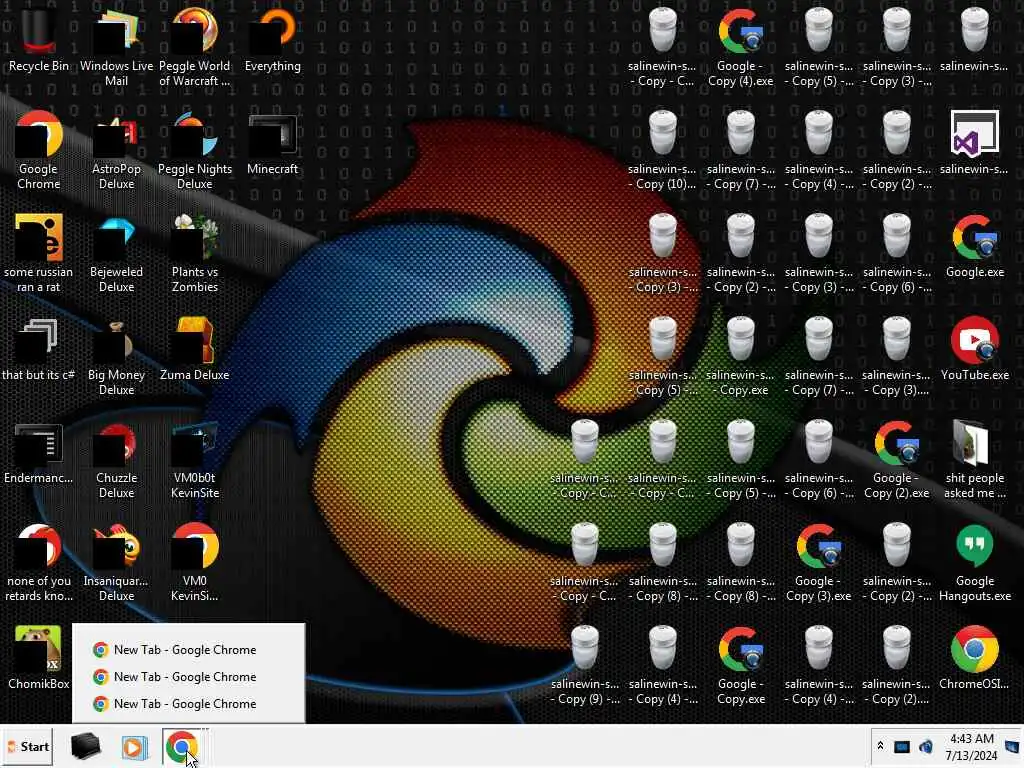This screenshot has width=1024, height=768.
Task: Select Google Hangouts.exe icon
Action: pos(975,562)
